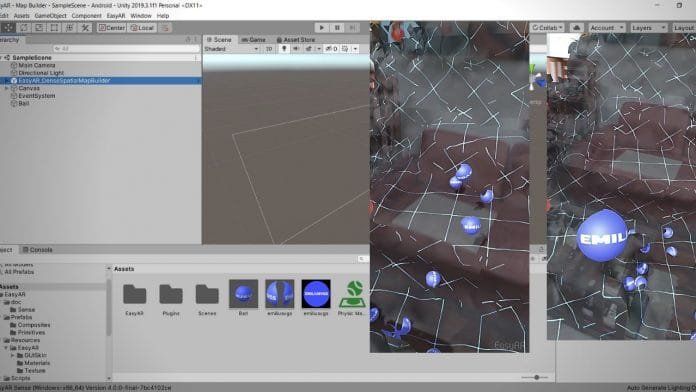The width and height of the screenshot is (696, 392).
Task: Toggle scene view grid icon
Action: (x=345, y=49)
